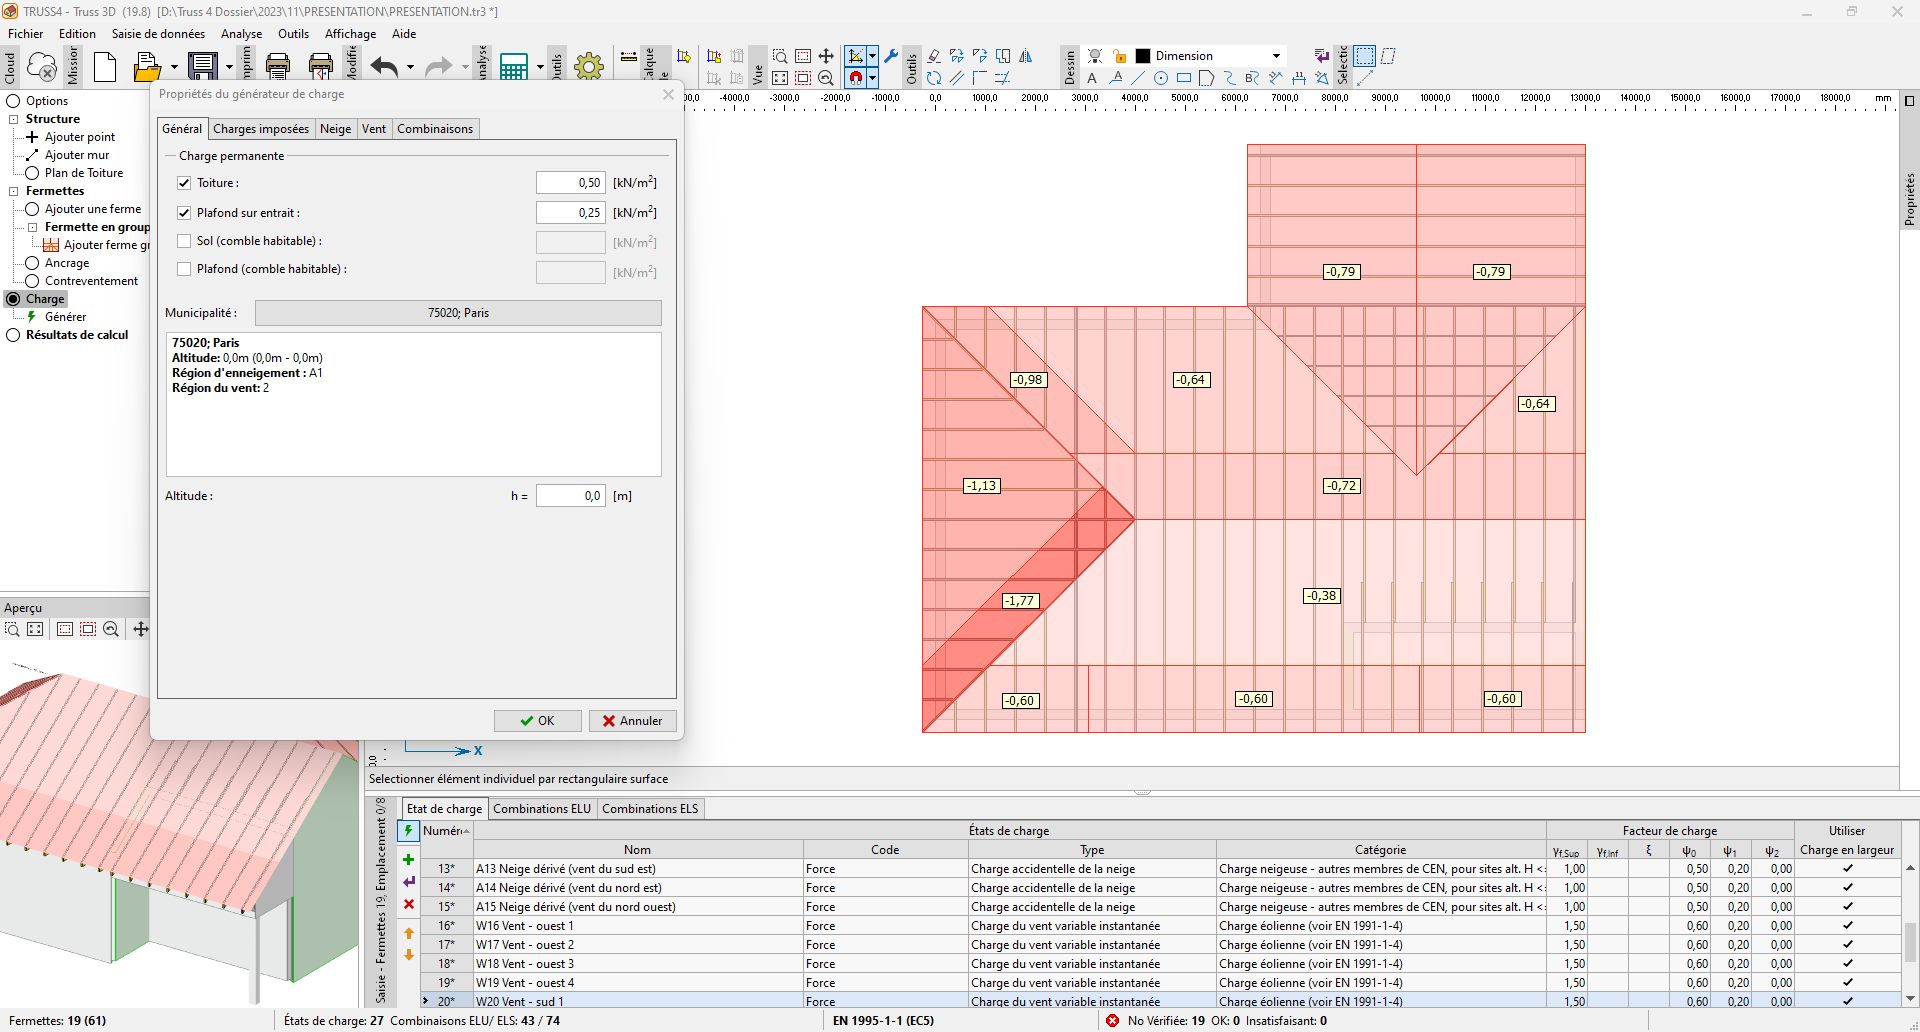Screen dimensions: 1920x1032
Task: Uncheck the Toiture checkbox
Action: click(x=184, y=183)
